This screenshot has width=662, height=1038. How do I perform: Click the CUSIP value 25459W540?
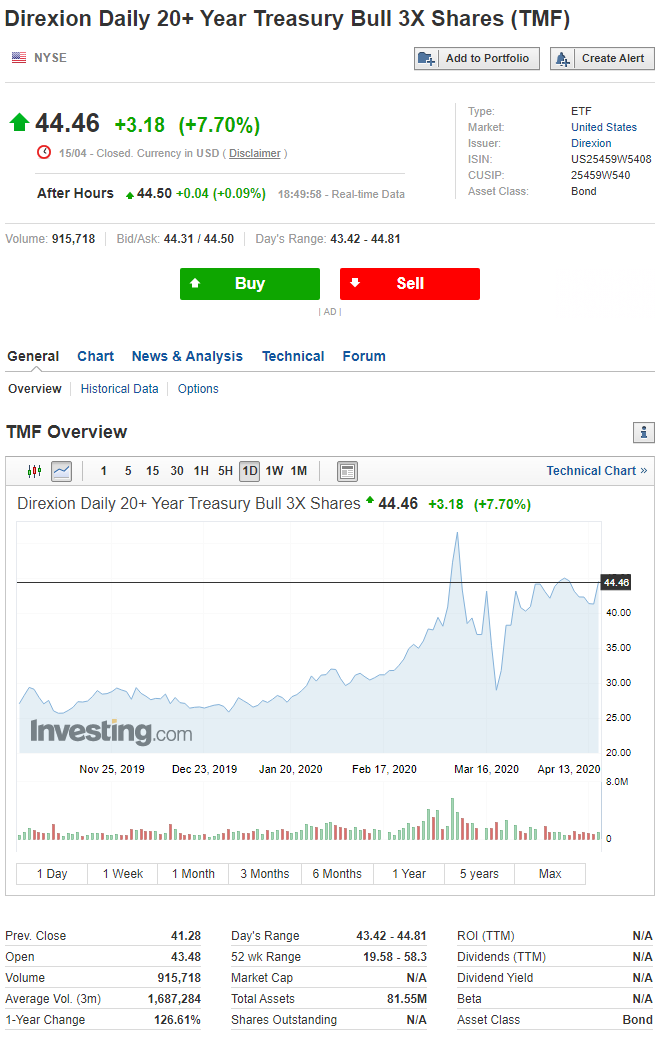click(x=600, y=175)
